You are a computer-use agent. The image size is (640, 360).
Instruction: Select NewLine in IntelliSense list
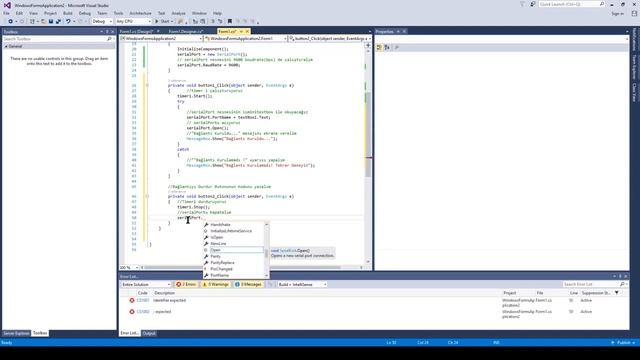pyautogui.click(x=218, y=244)
